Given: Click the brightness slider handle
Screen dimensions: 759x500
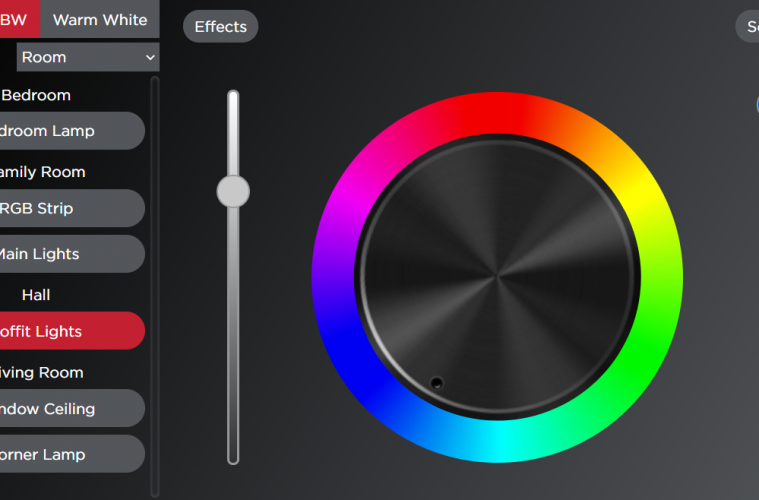Looking at the screenshot, I should [x=233, y=191].
